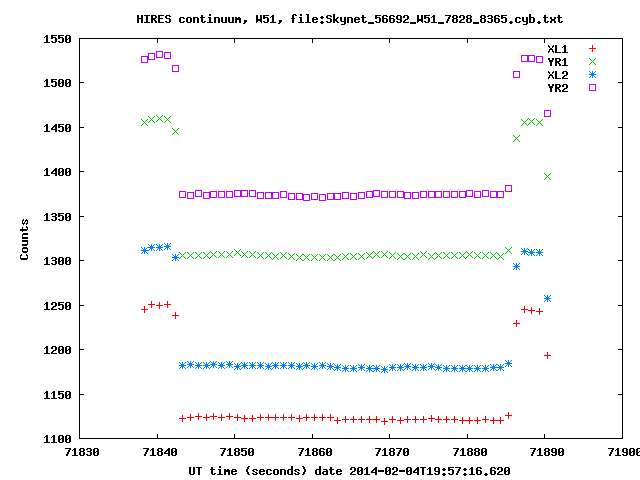Click the 1150 y-axis tick label
The width and height of the screenshot is (640, 480).
point(57,395)
